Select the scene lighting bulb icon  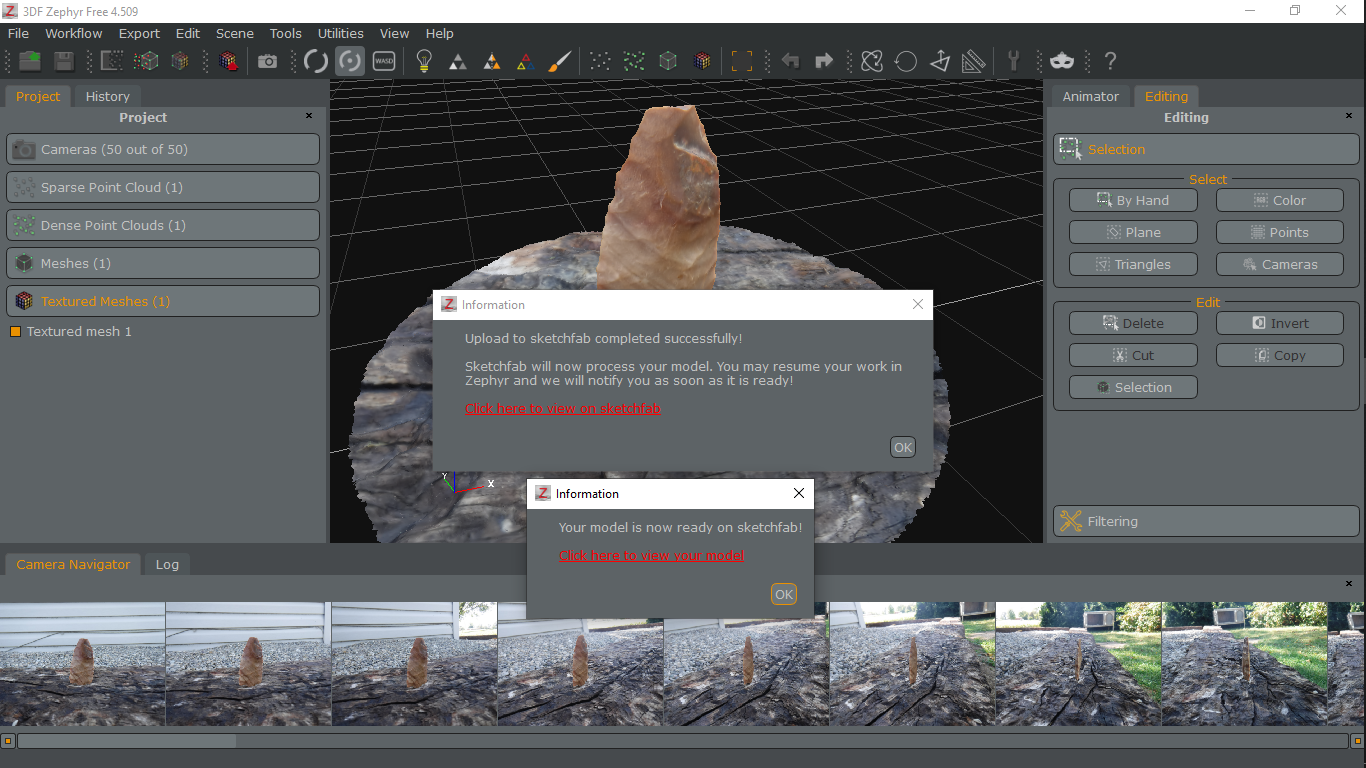423,61
